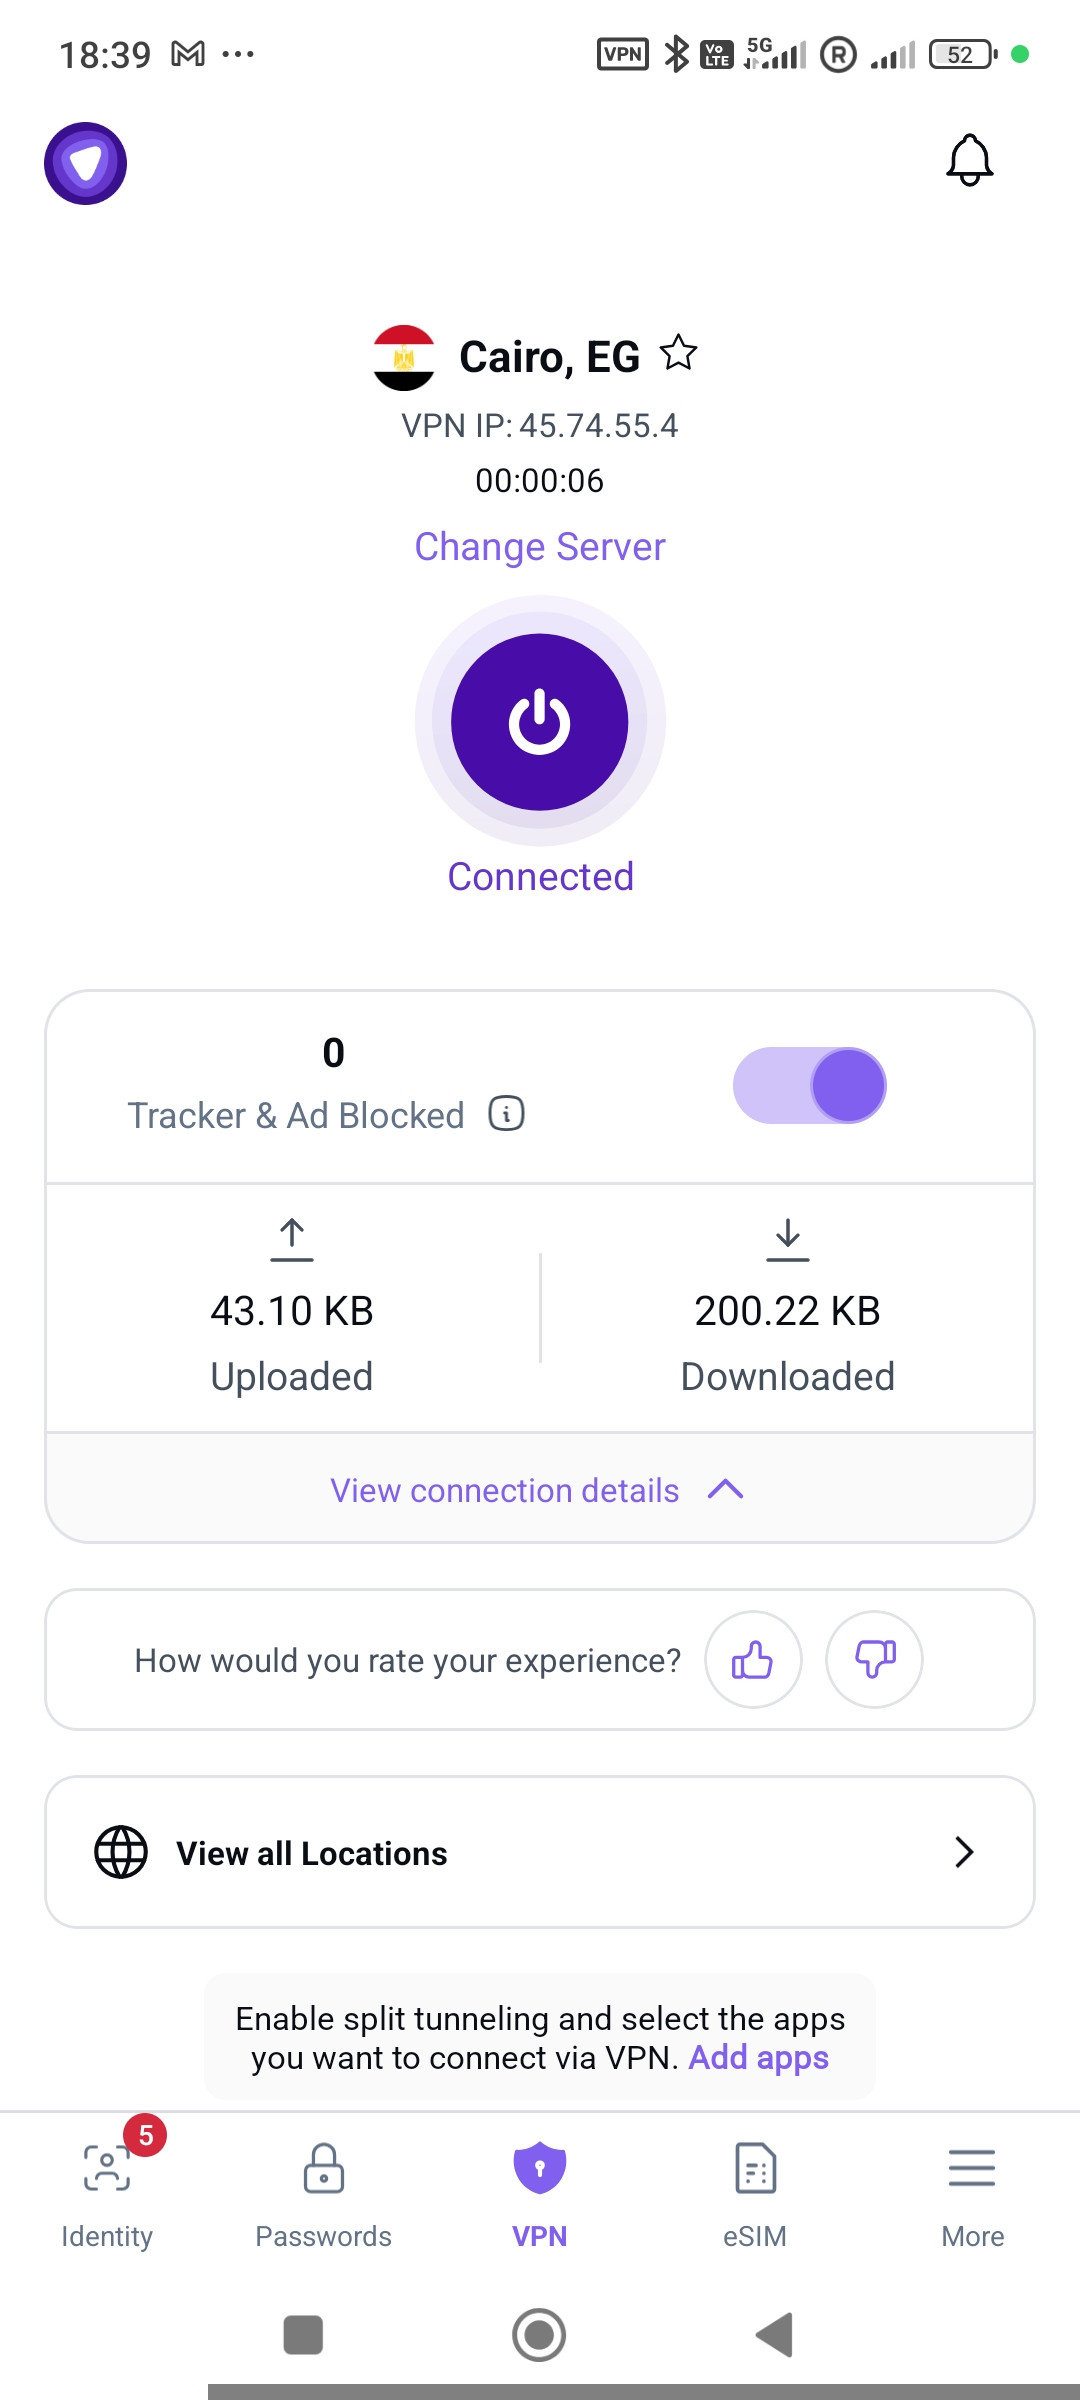Tap the purple shield app logo
Image resolution: width=1080 pixels, height=2400 pixels.
[x=86, y=164]
